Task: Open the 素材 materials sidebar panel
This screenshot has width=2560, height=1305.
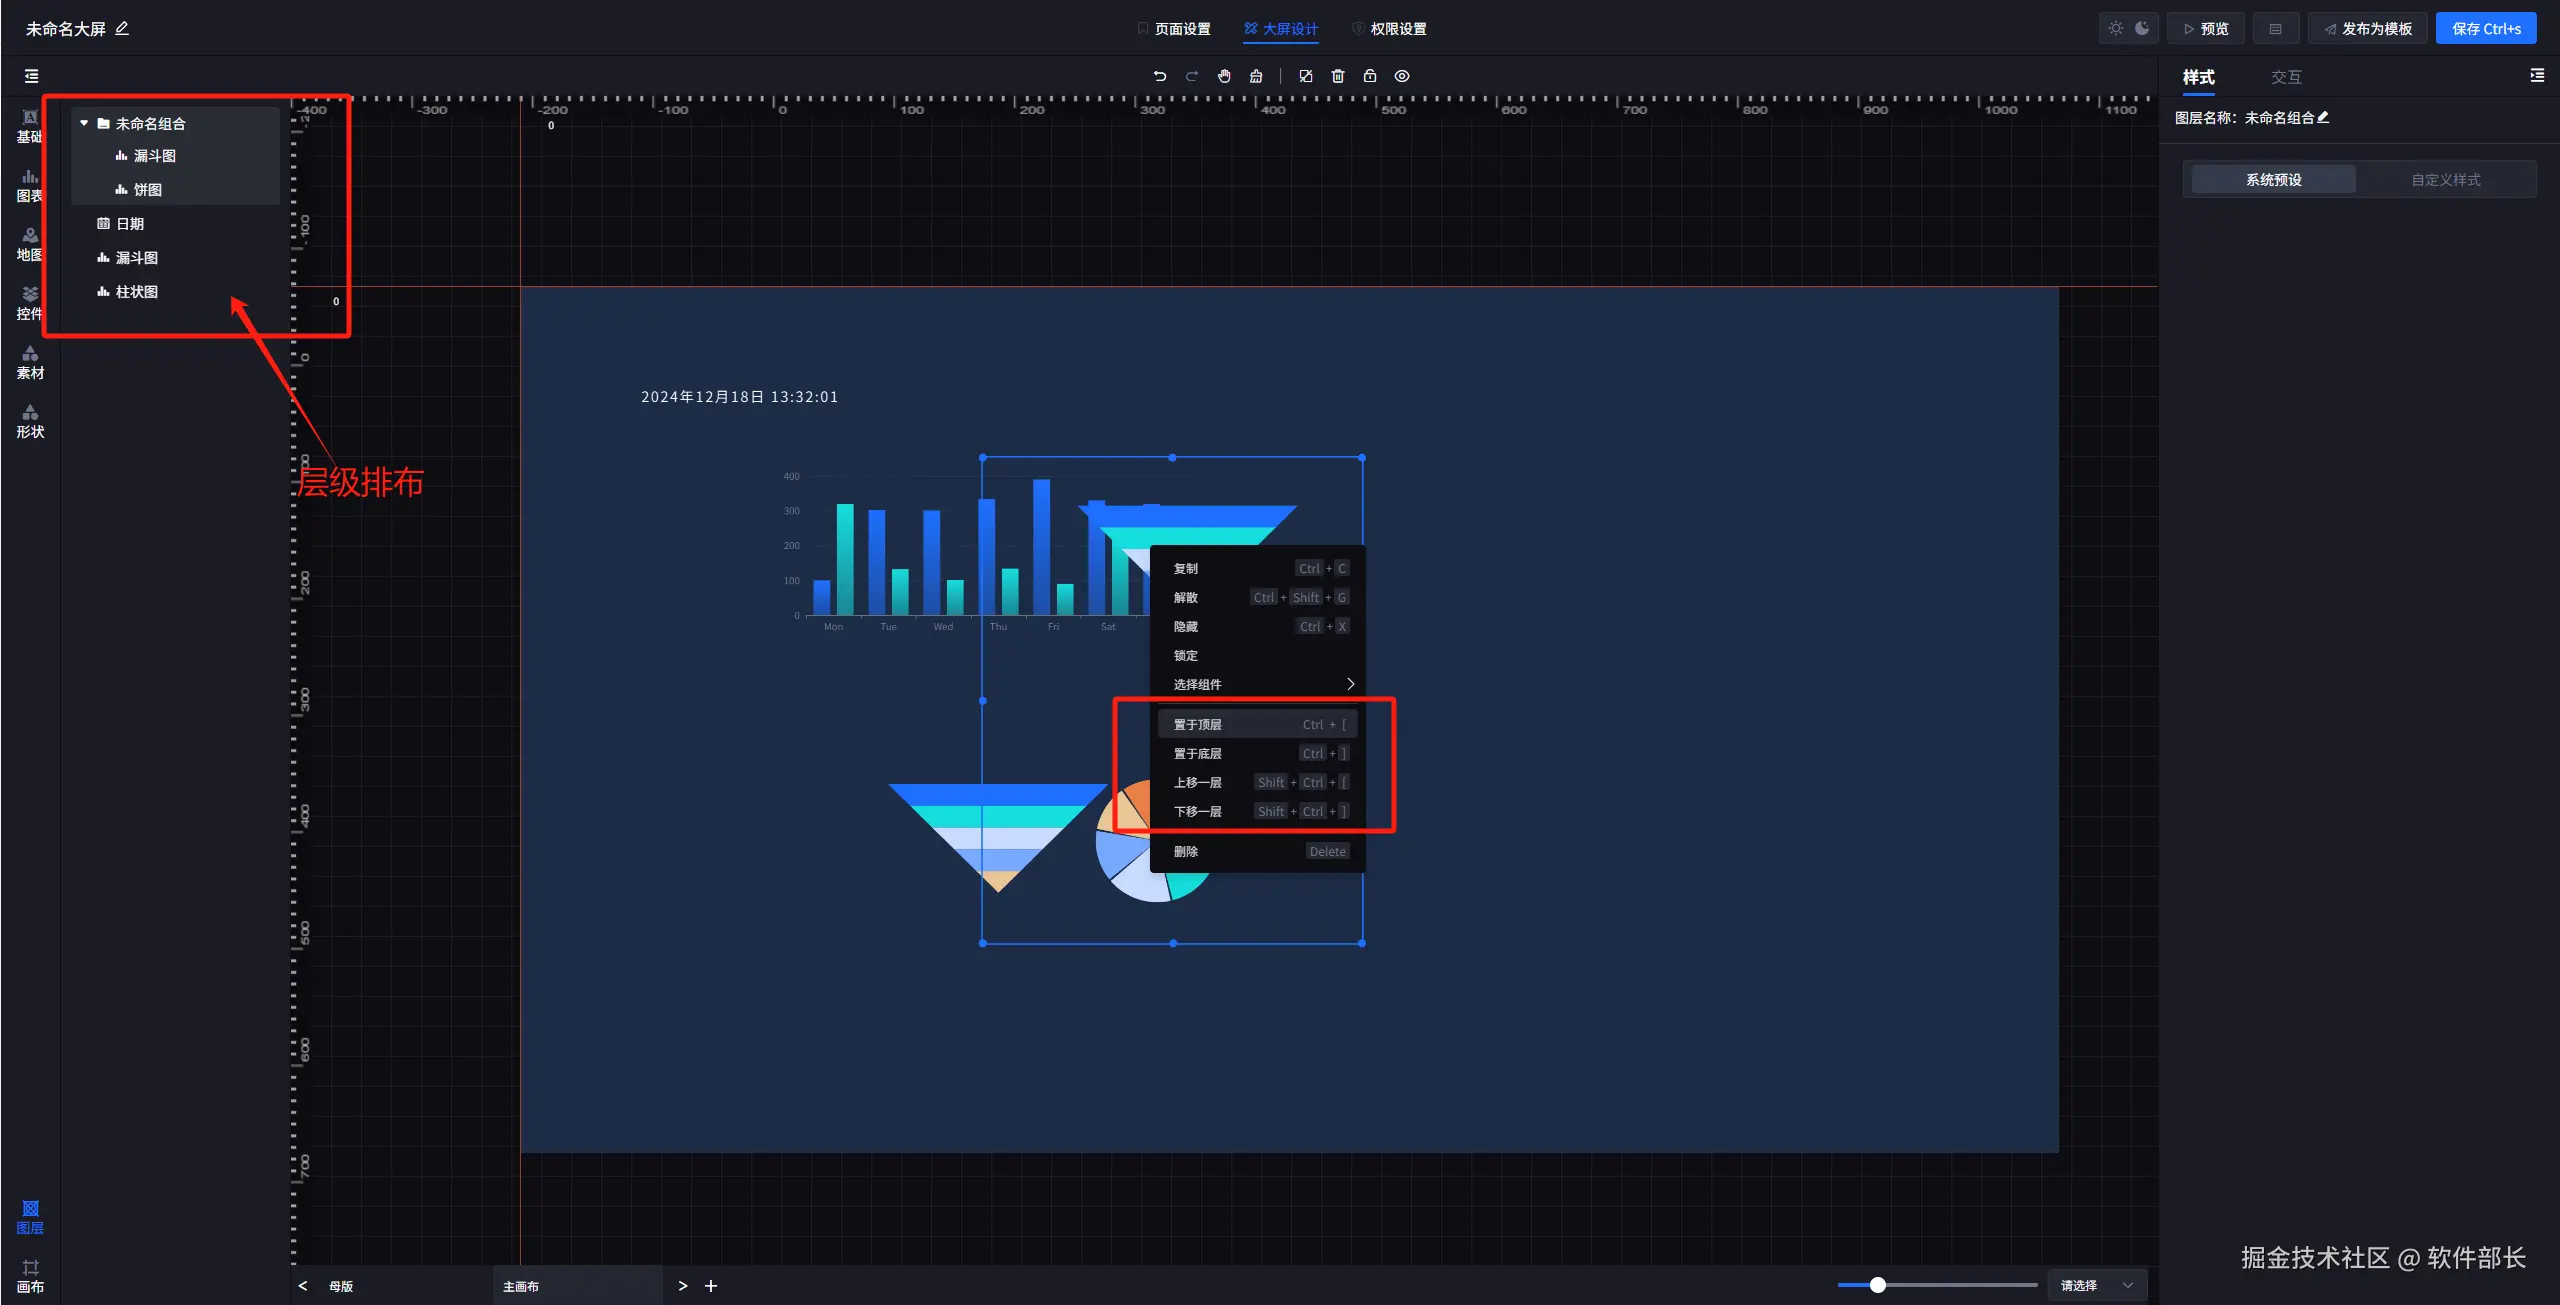Action: (x=30, y=362)
